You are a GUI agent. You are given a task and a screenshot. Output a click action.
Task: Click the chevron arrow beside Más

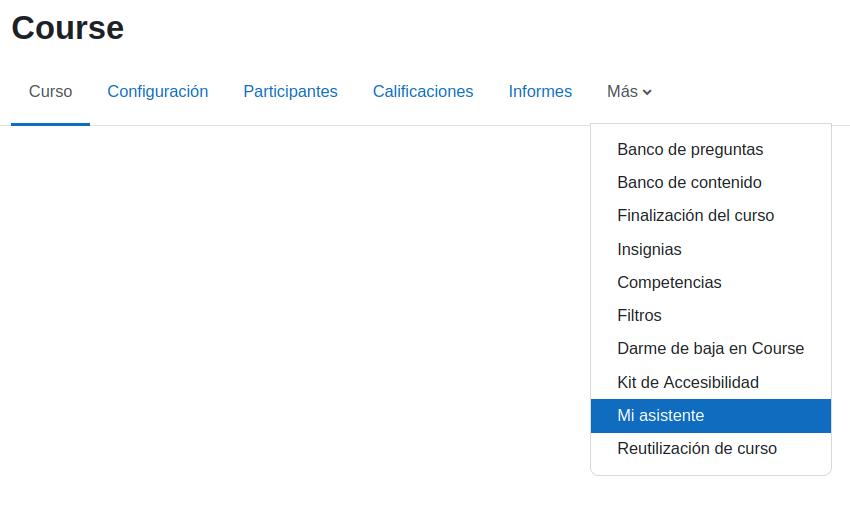click(647, 93)
